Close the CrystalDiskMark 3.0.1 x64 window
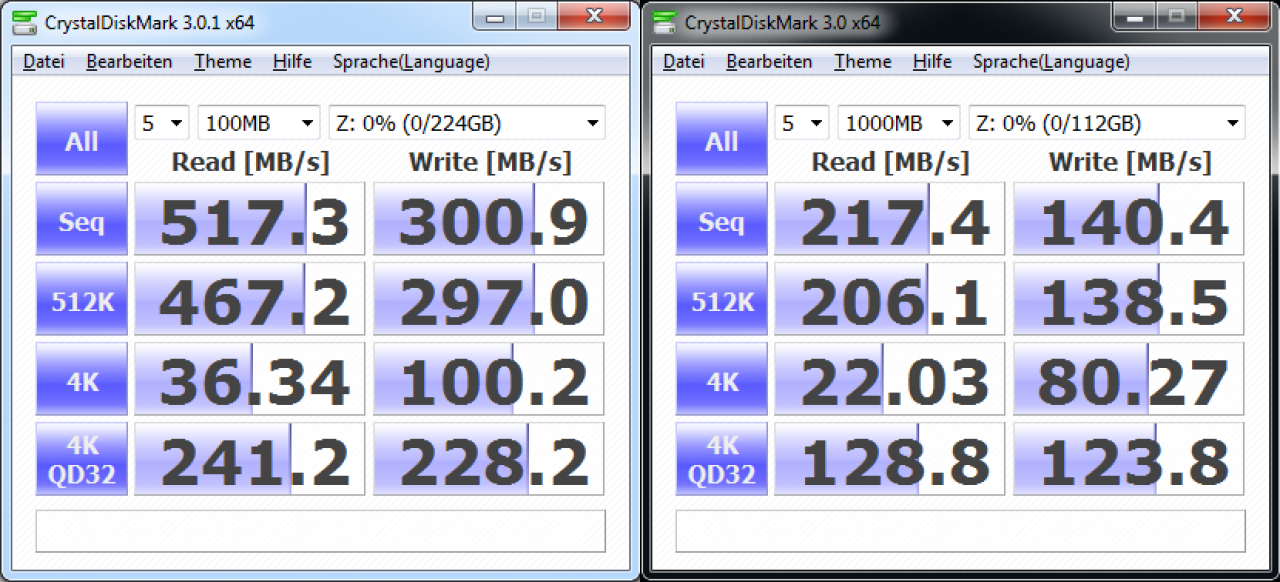The width and height of the screenshot is (1280, 582). (x=593, y=15)
